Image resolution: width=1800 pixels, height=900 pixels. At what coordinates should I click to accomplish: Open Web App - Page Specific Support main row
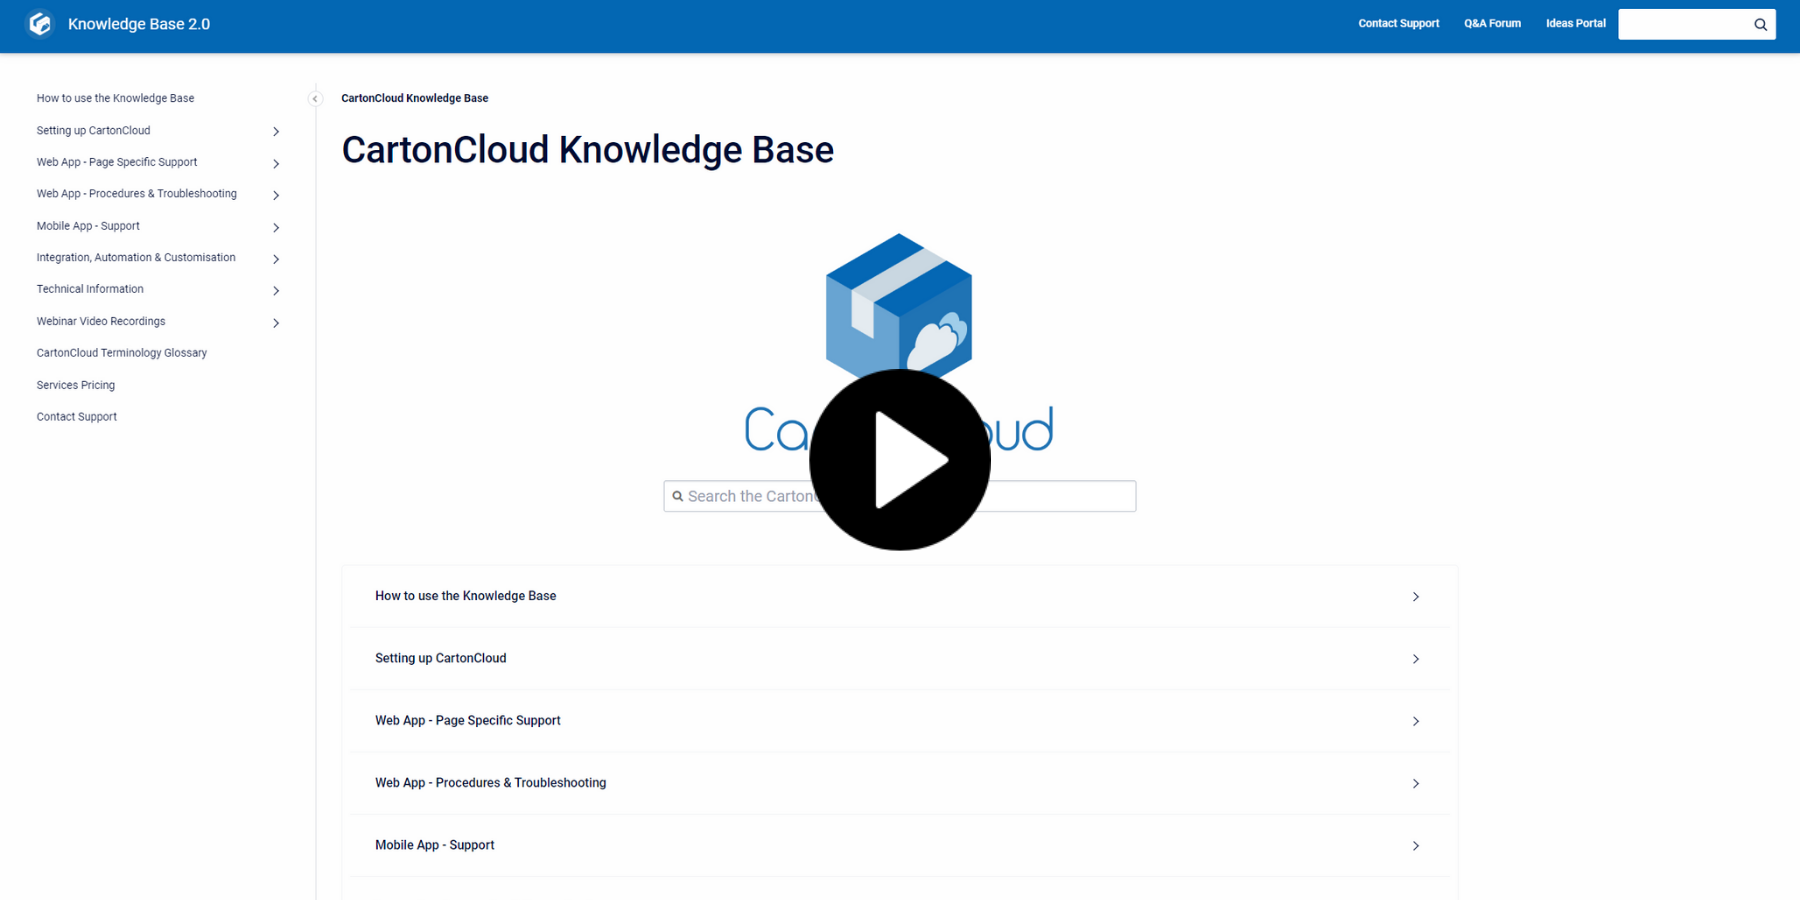pos(899,720)
